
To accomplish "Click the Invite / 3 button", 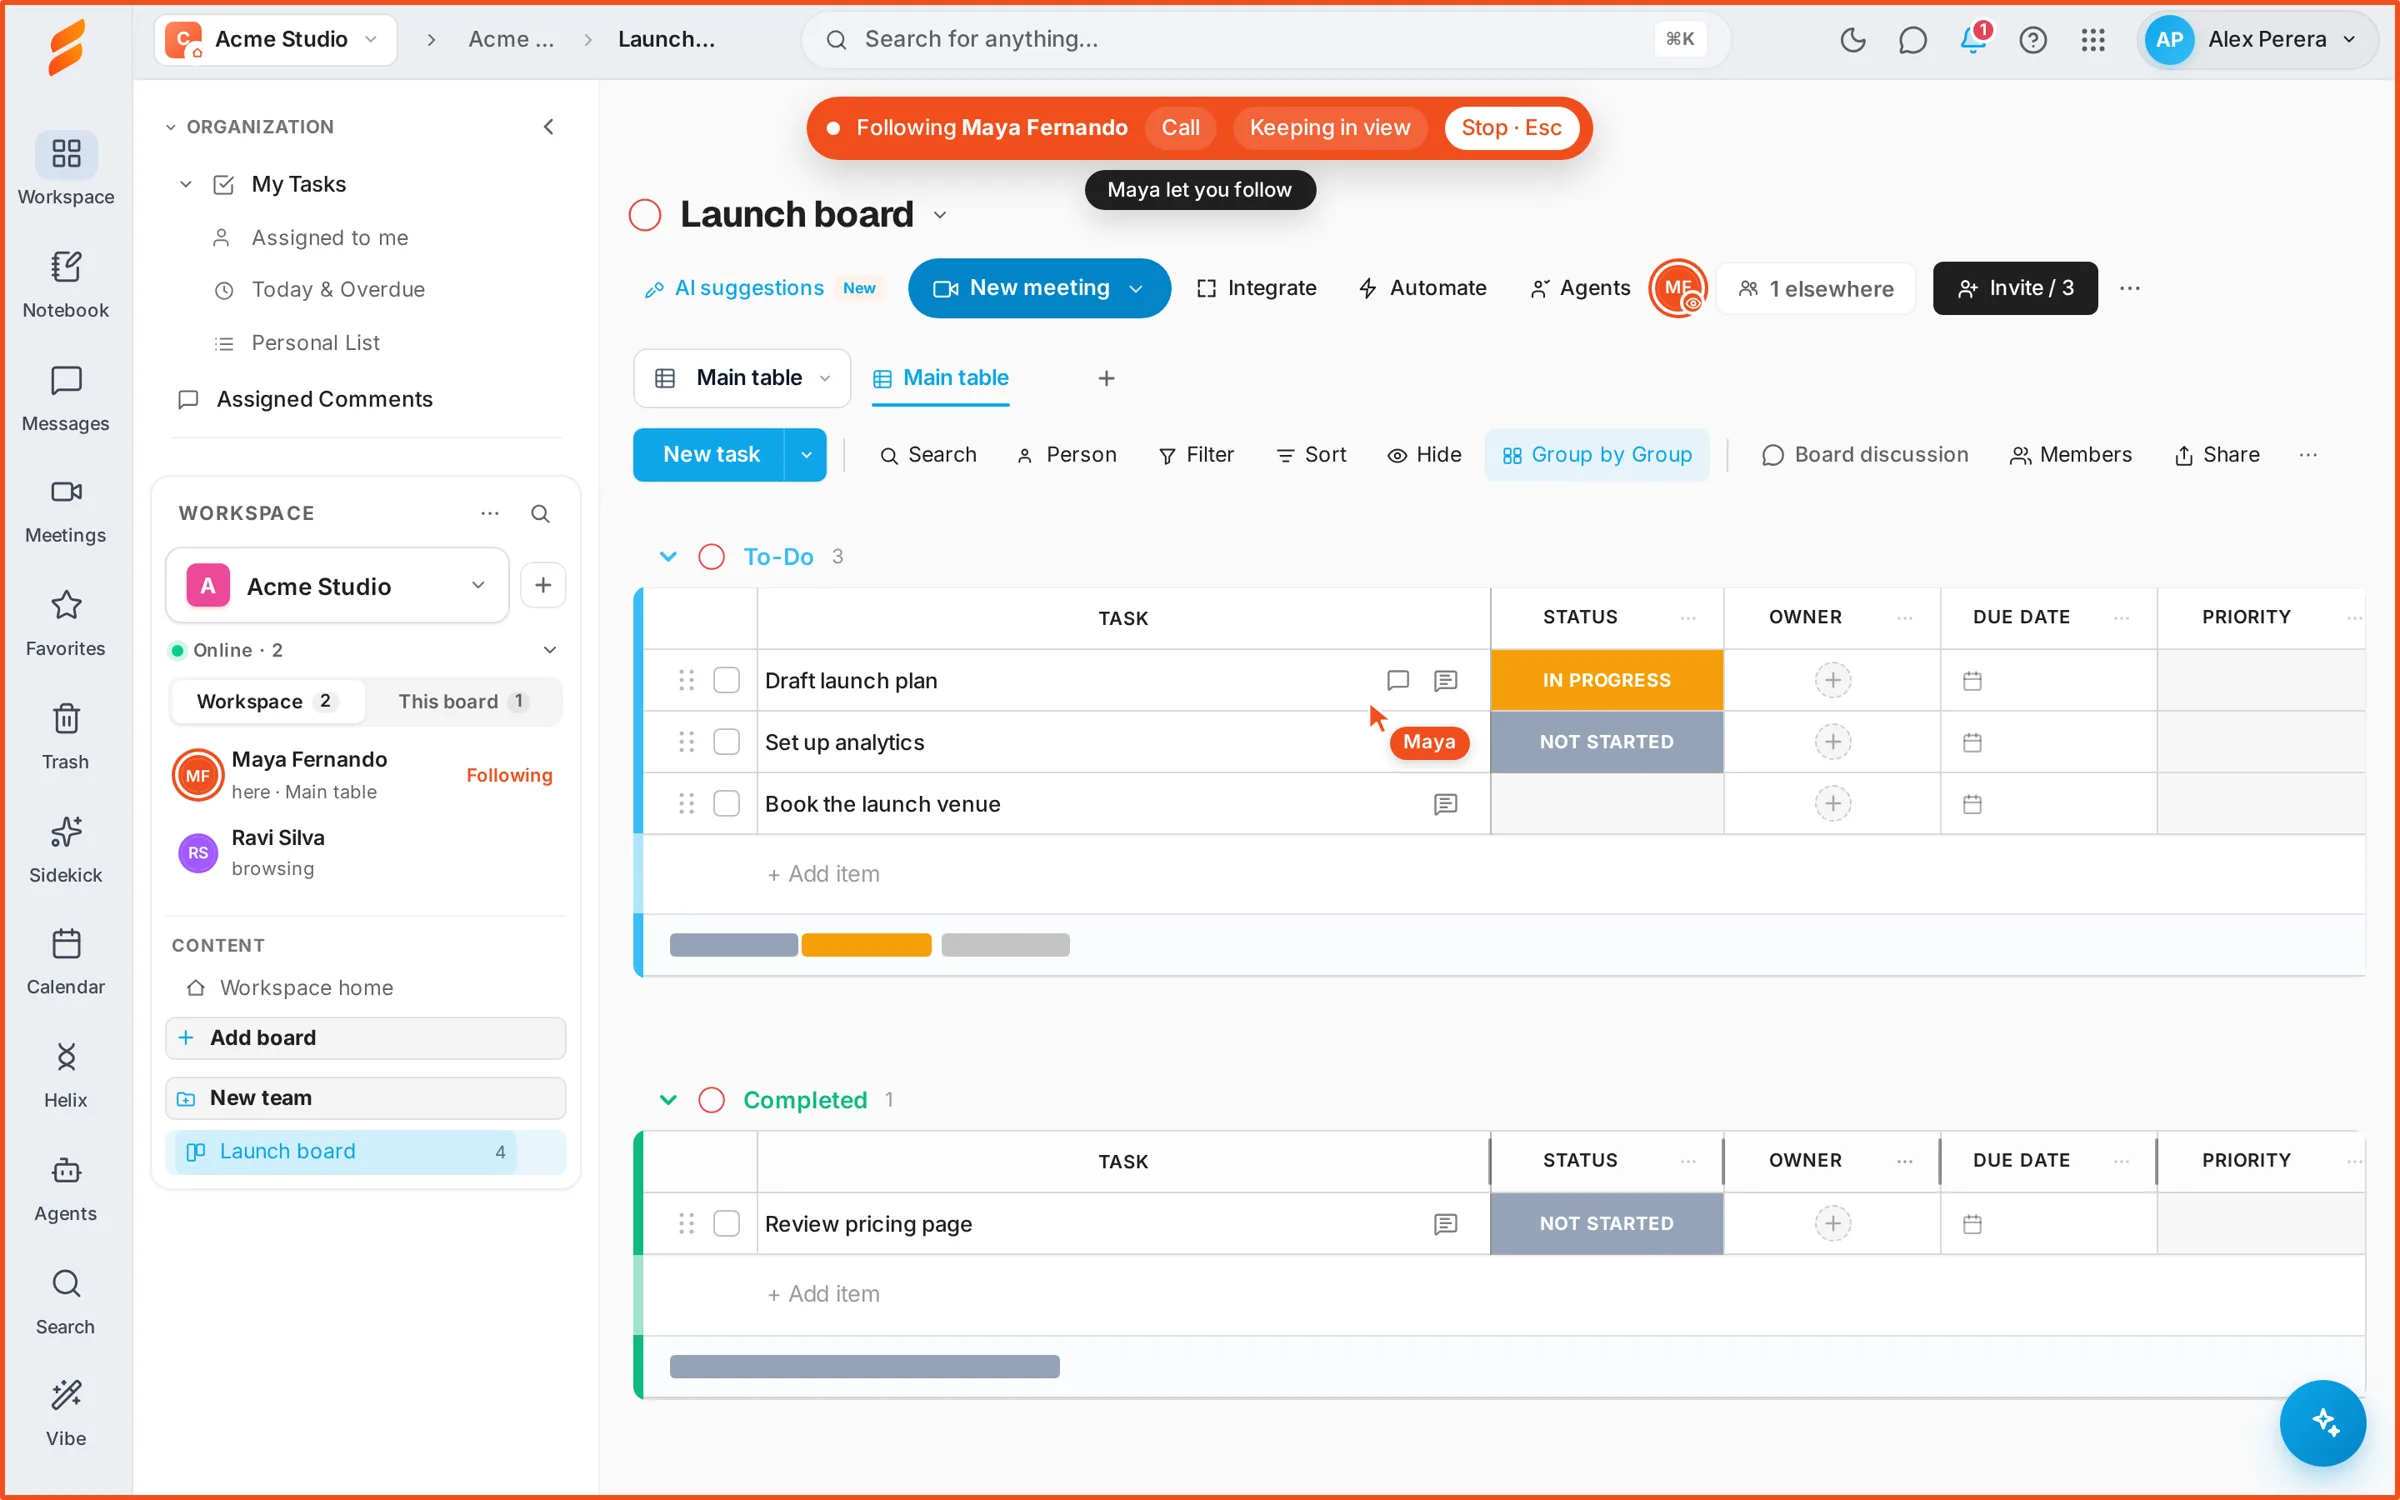I will 2015,289.
